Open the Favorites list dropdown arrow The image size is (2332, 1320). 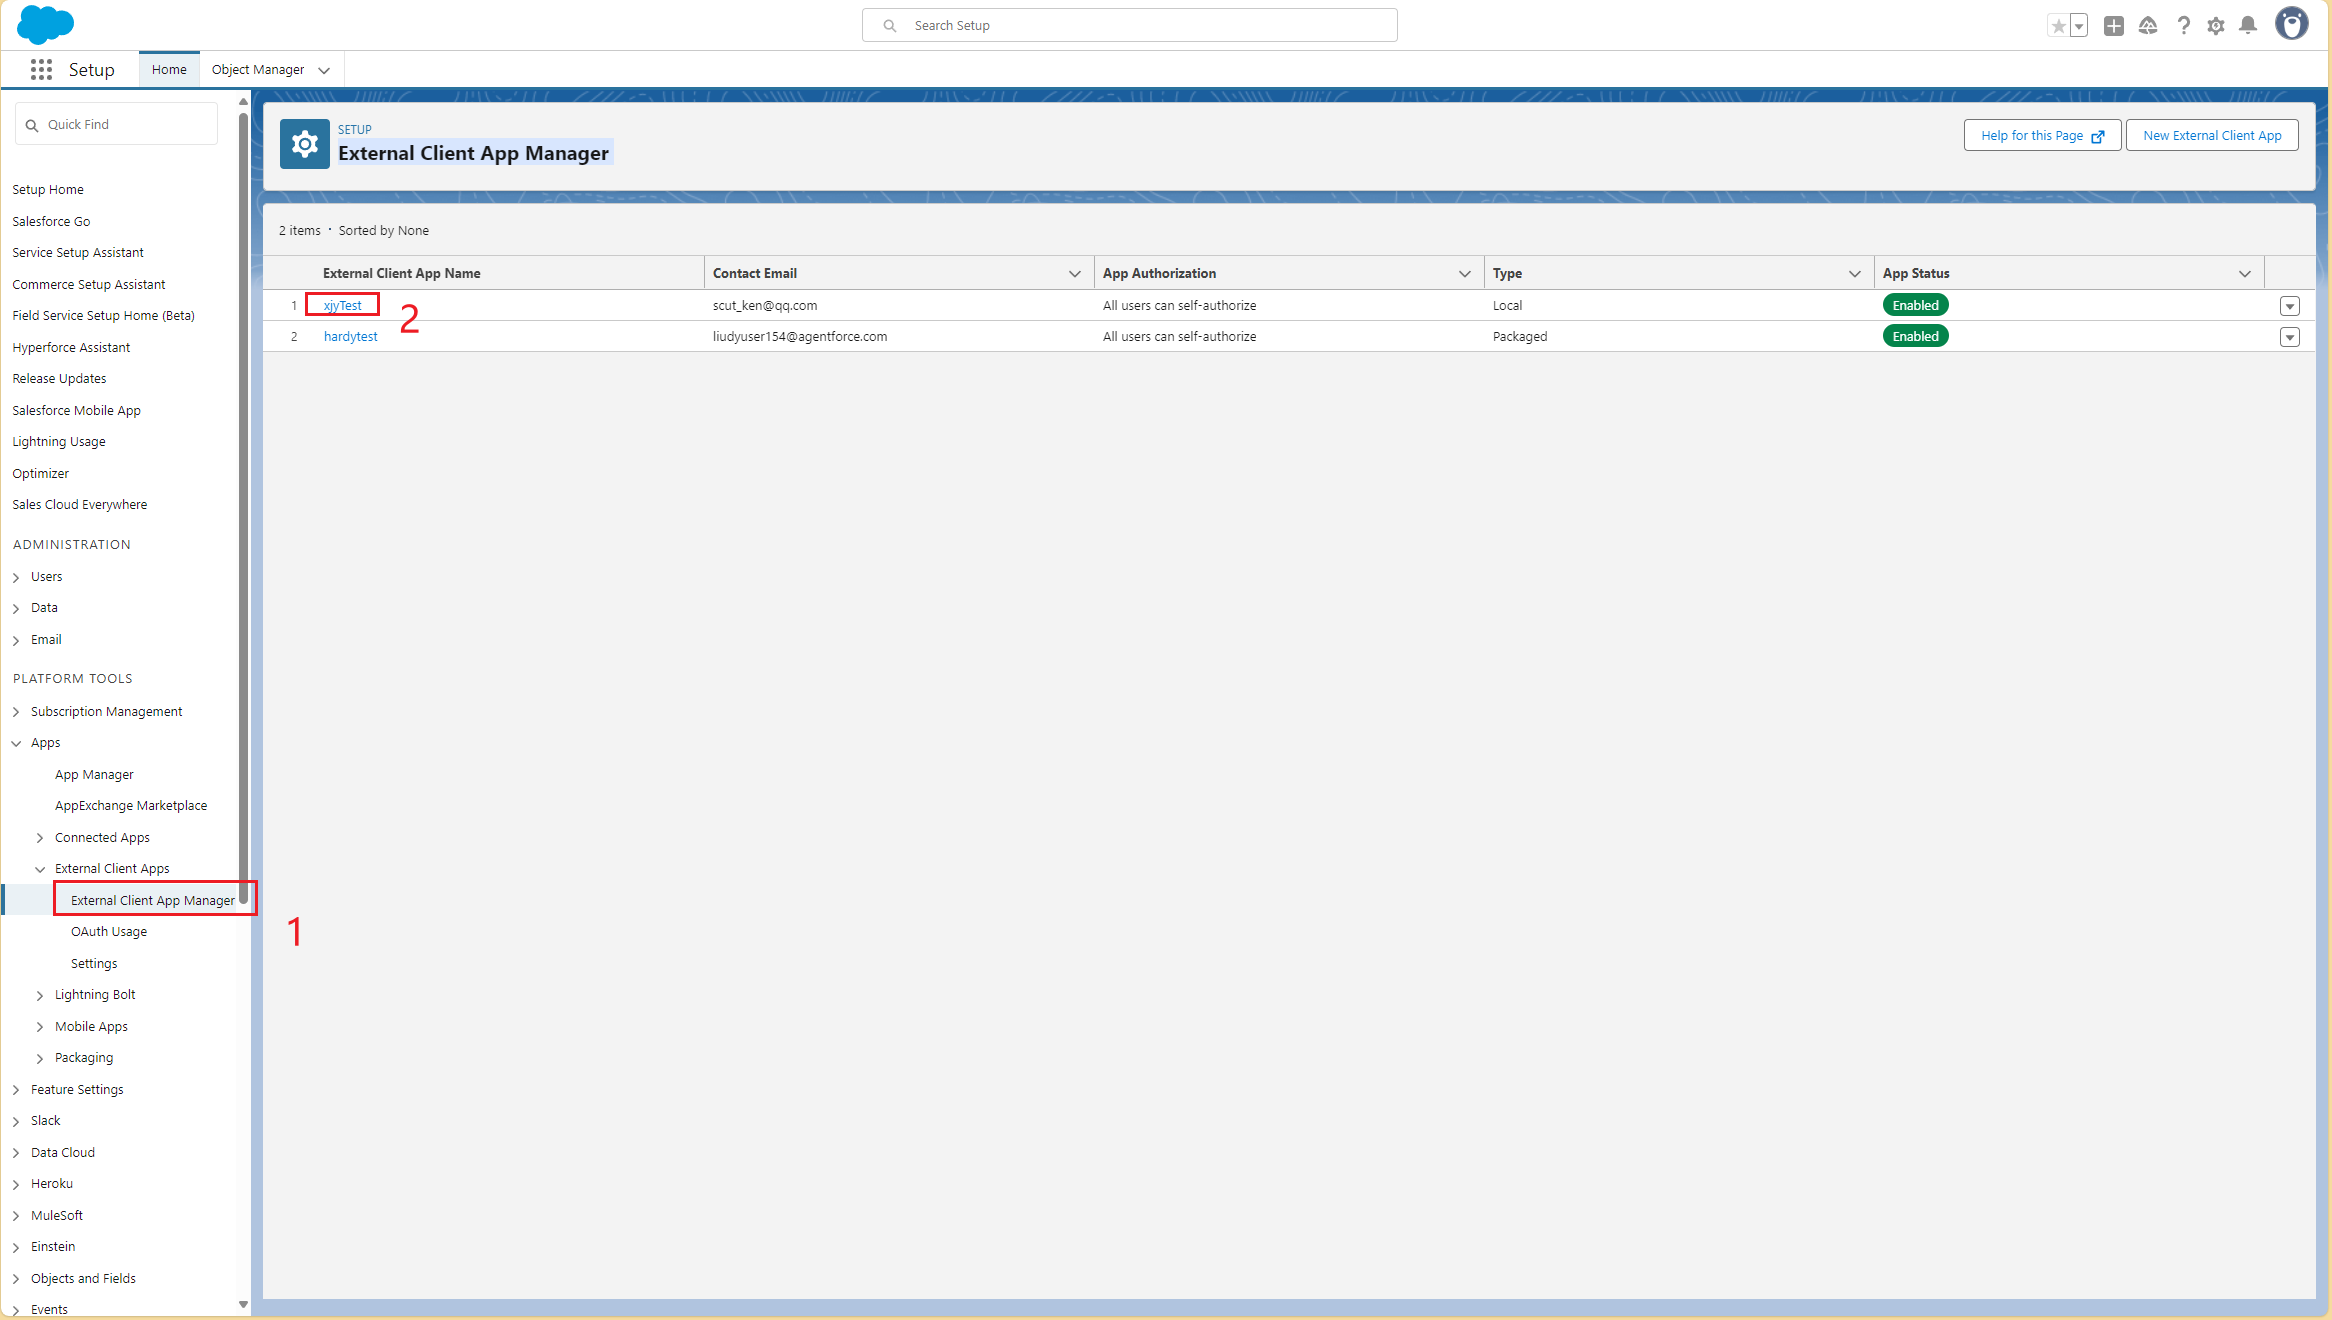point(2079,26)
